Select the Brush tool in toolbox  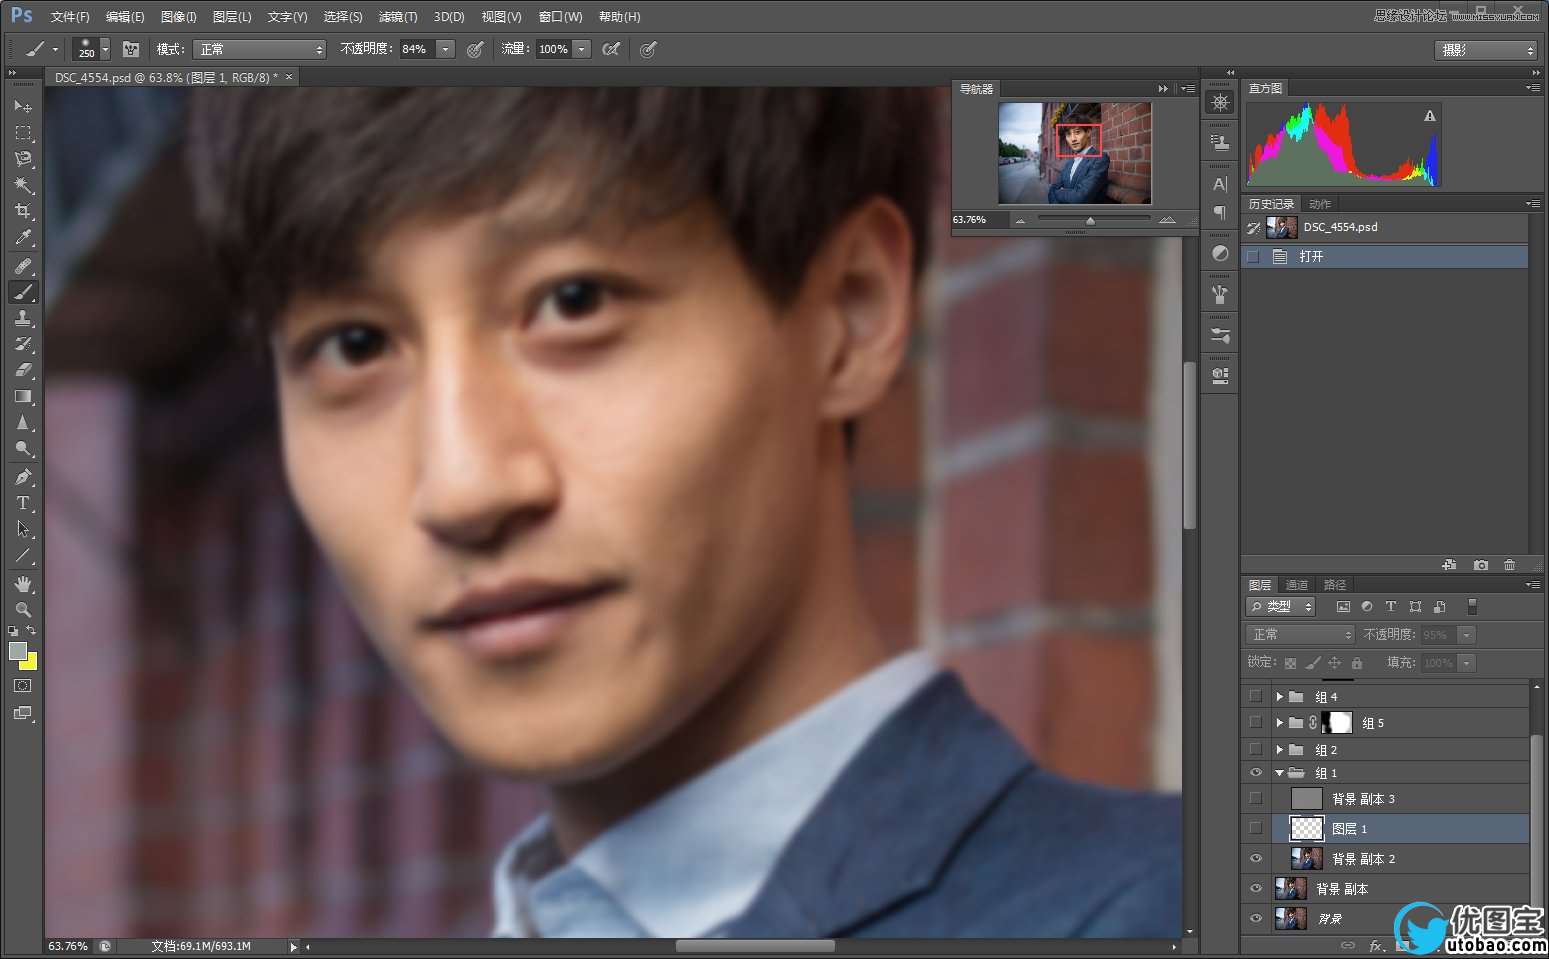pyautogui.click(x=23, y=292)
